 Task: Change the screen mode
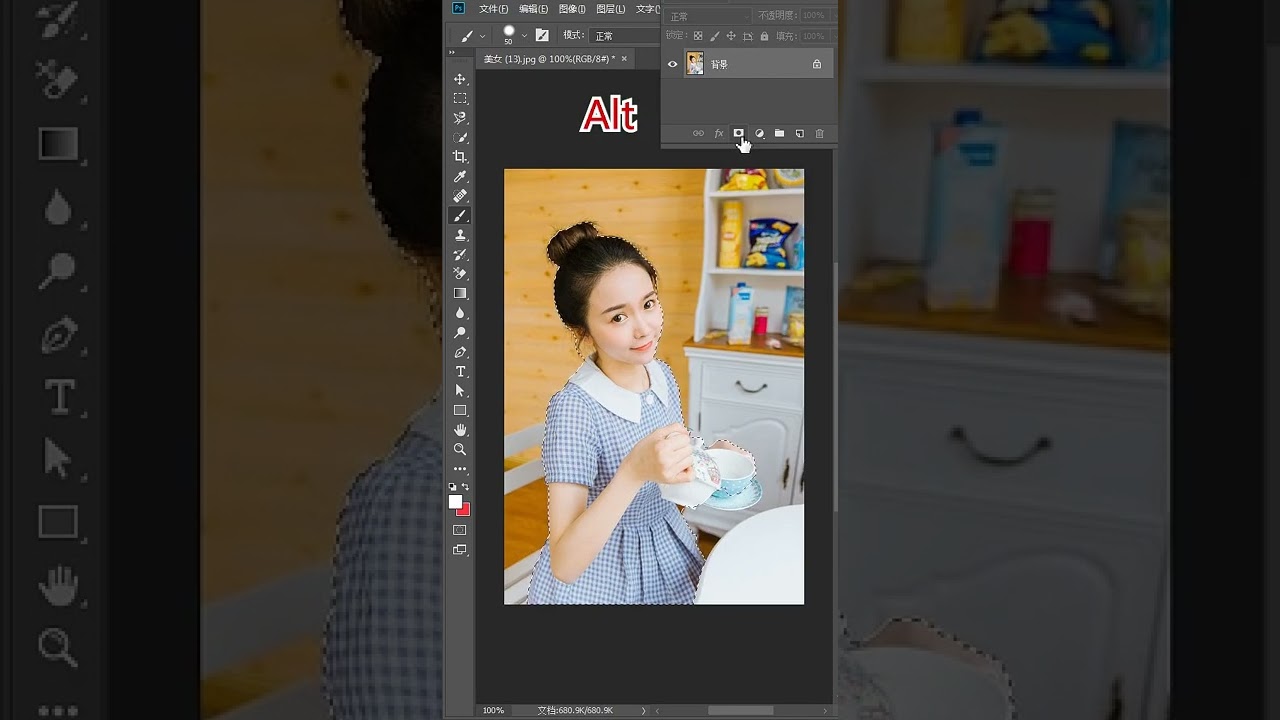pyautogui.click(x=460, y=550)
